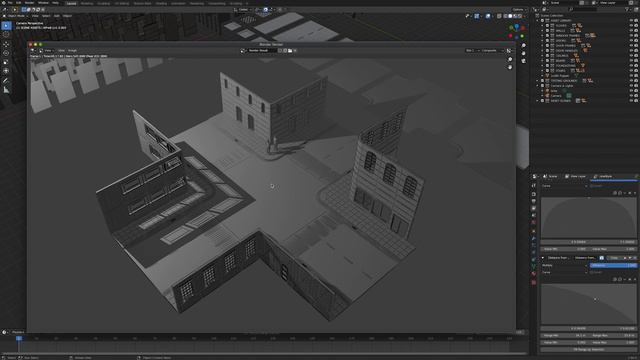This screenshot has width=640, height=360.
Task: Collapse the Distance from modifier panel
Action: [x=543, y=258]
